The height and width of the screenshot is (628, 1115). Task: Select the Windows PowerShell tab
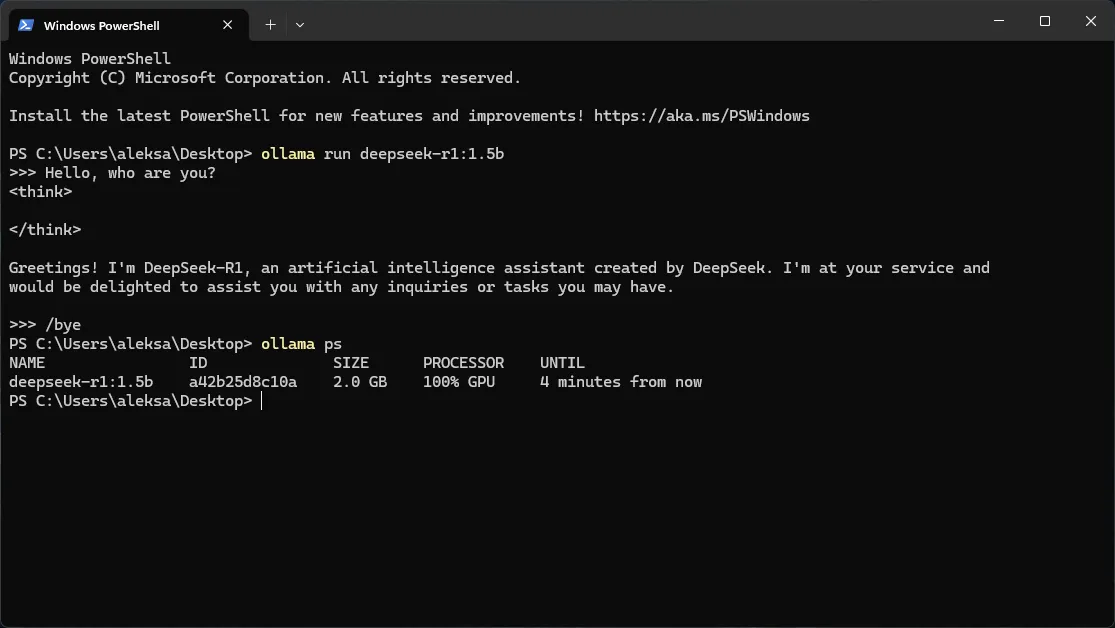[x=120, y=25]
